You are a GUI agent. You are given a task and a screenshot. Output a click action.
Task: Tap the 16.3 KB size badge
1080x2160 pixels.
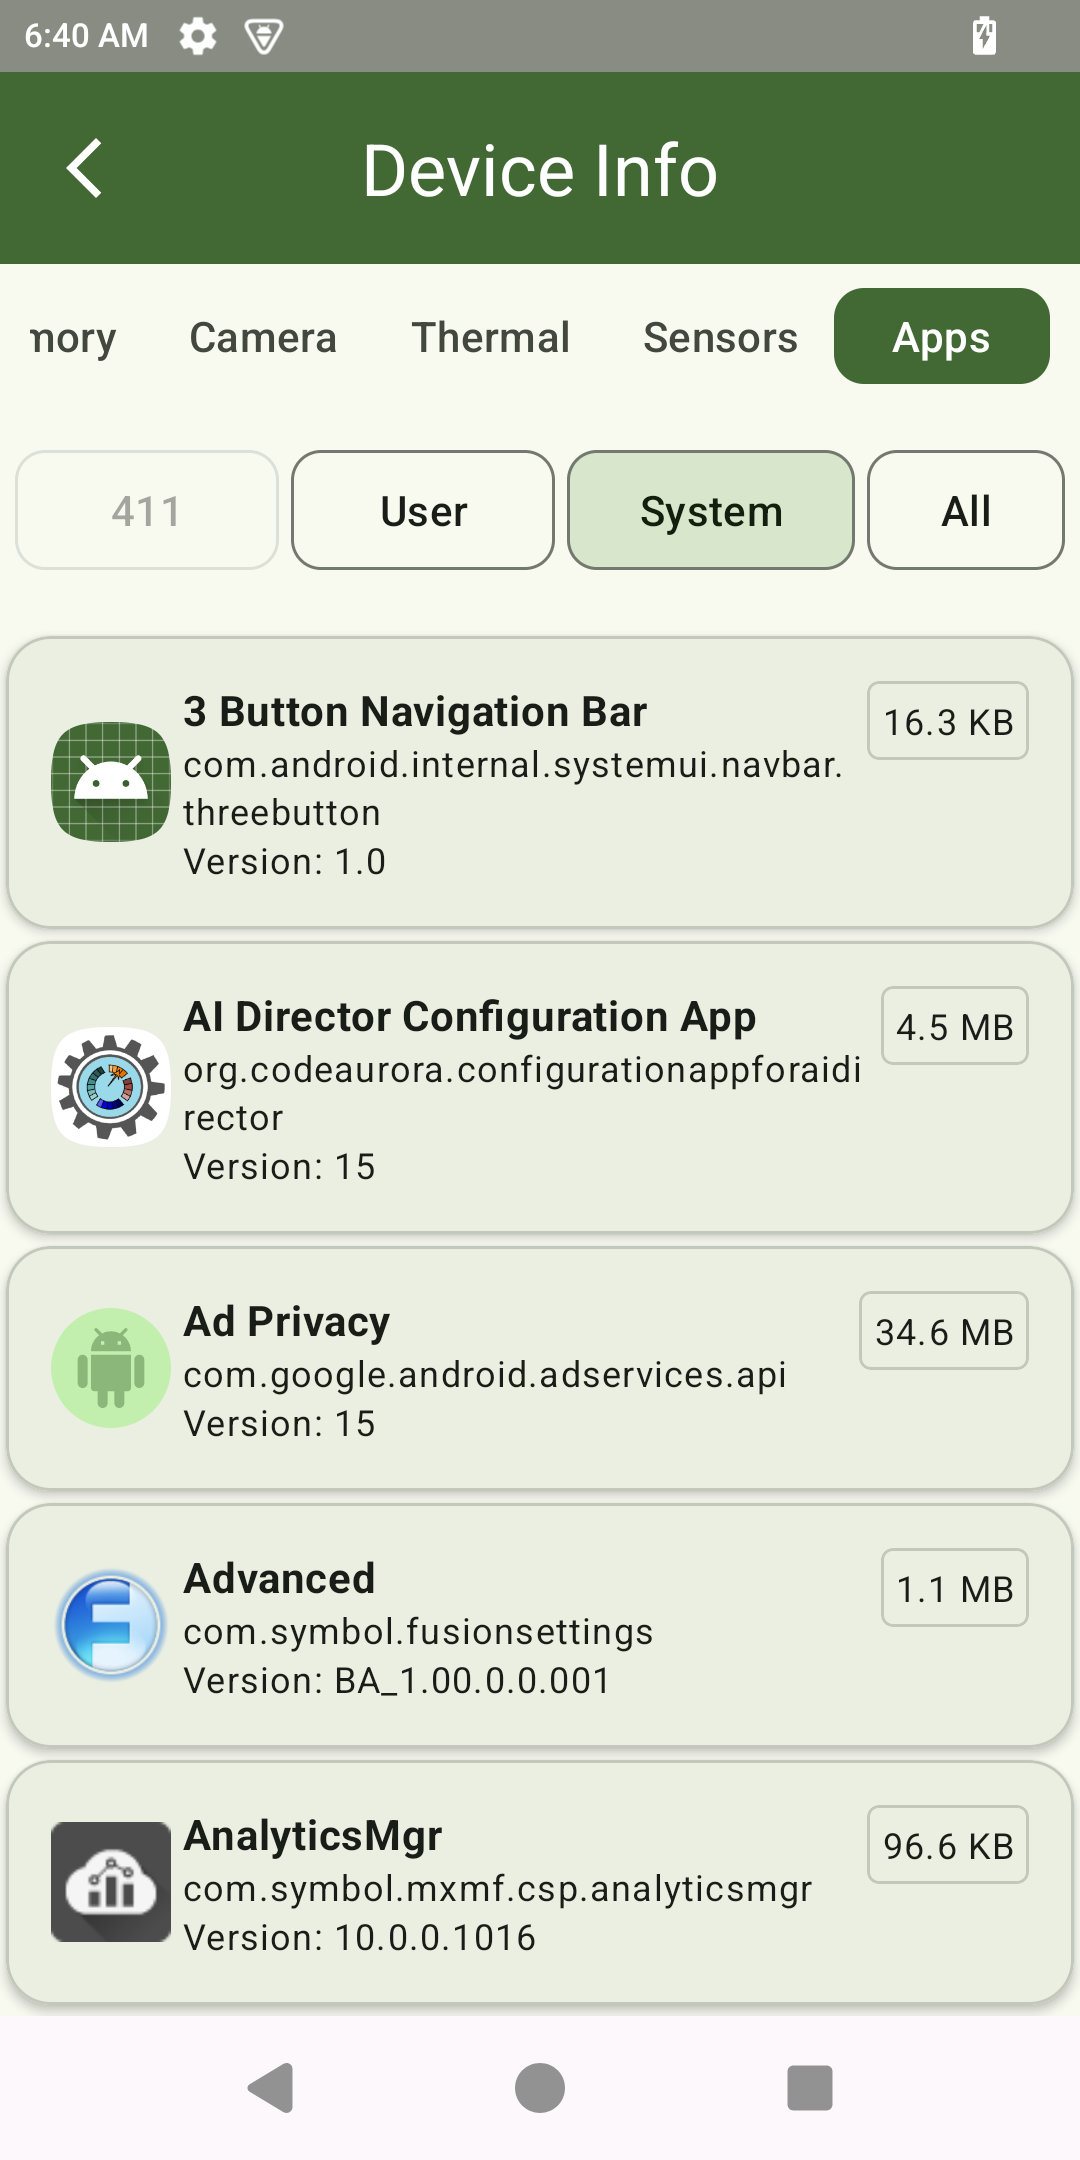pos(948,722)
